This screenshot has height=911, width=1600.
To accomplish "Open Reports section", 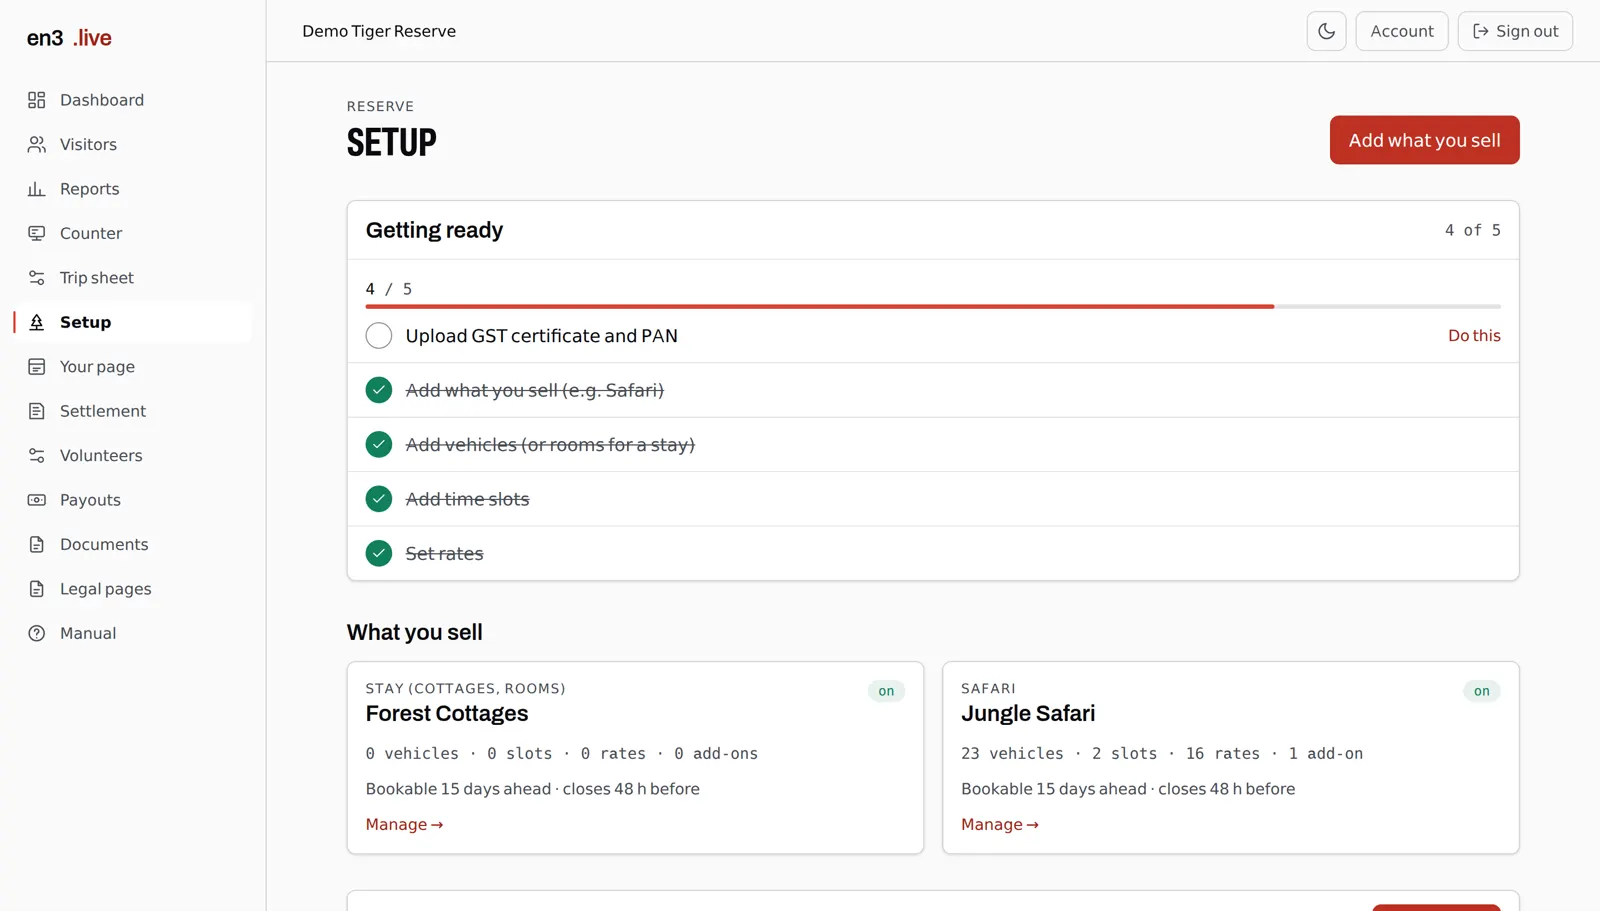I will click(134, 189).
